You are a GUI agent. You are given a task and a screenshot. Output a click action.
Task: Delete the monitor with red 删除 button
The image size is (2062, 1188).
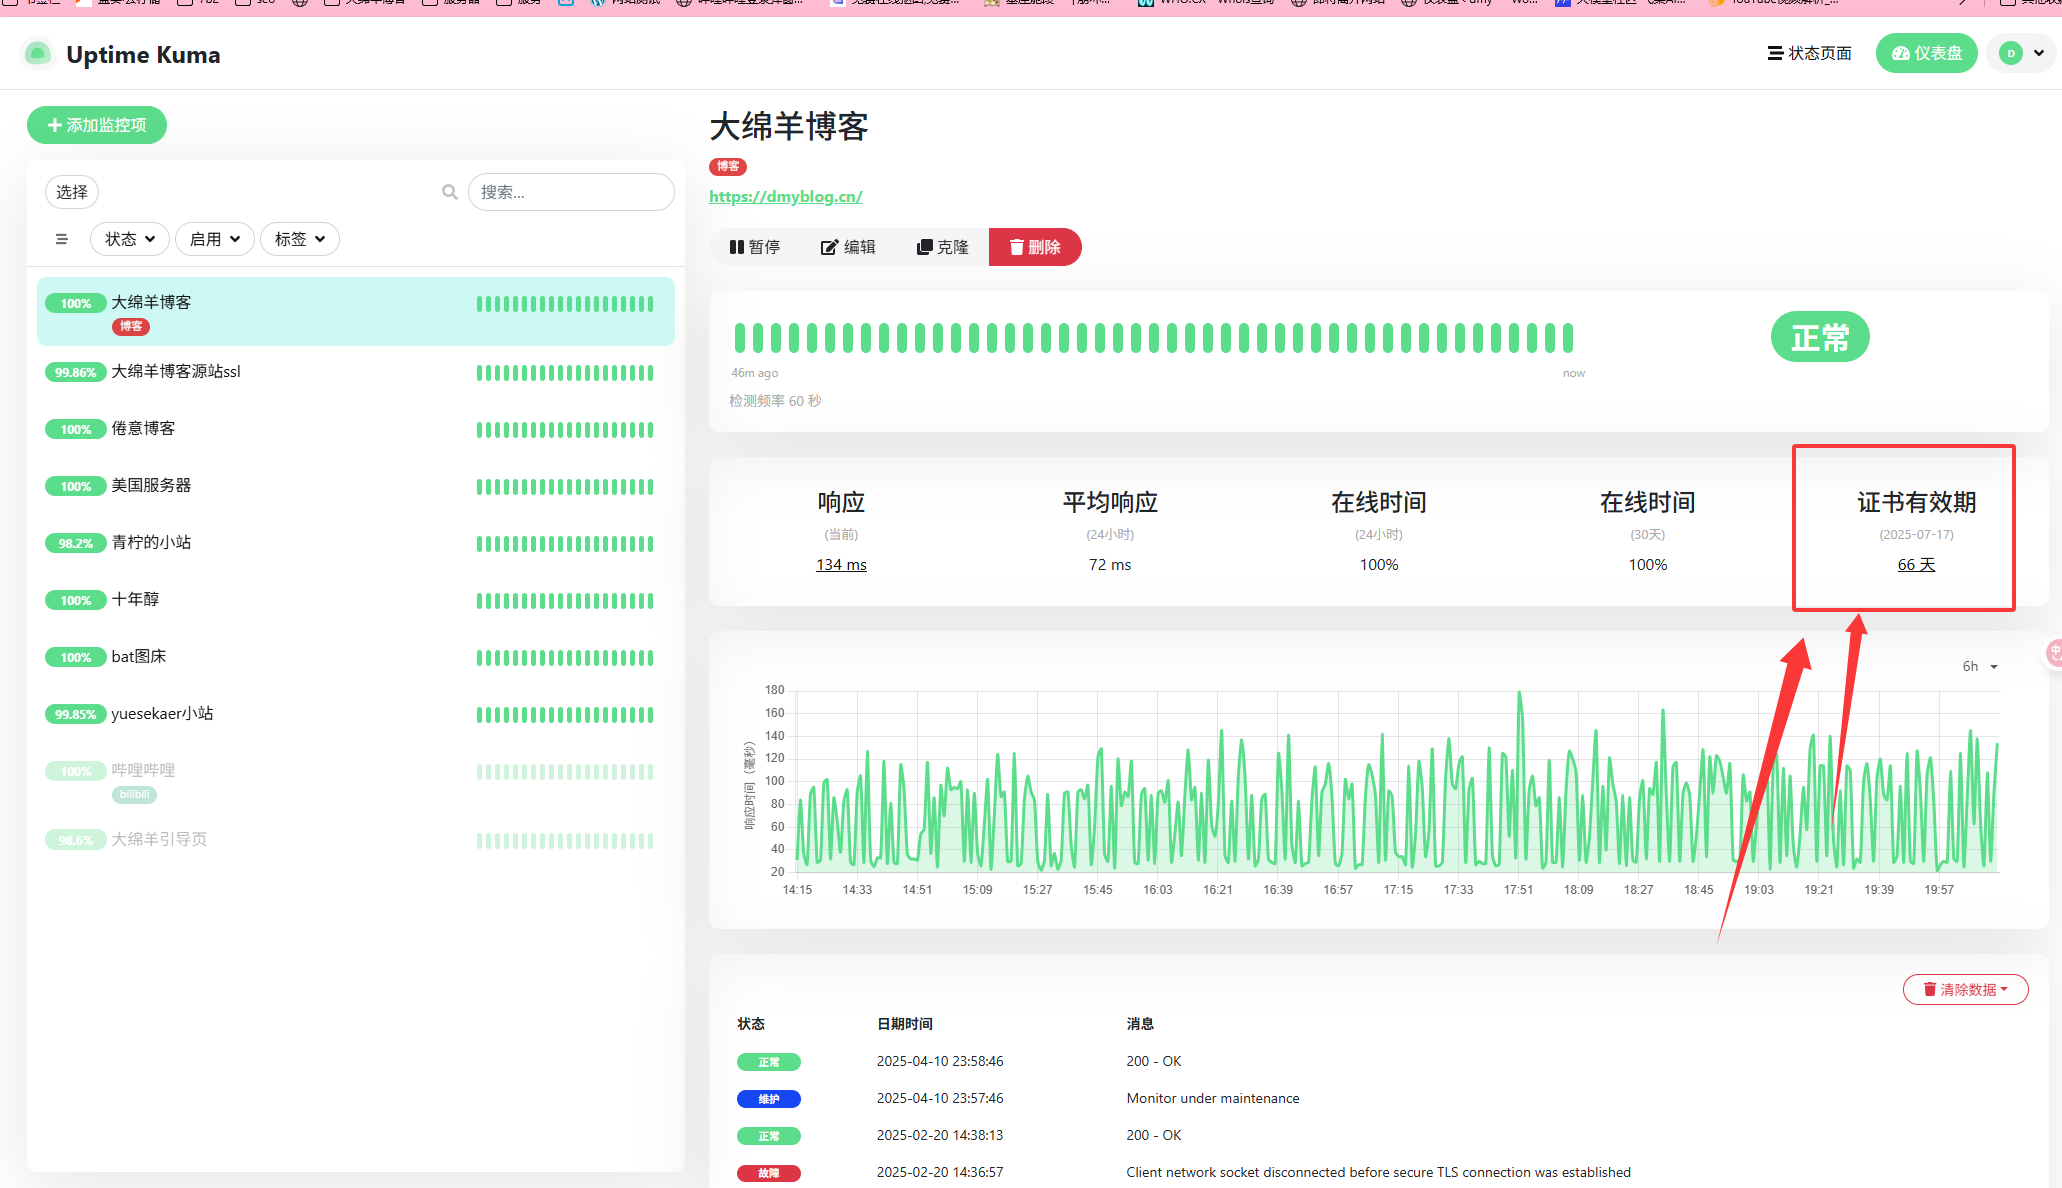(x=1035, y=247)
